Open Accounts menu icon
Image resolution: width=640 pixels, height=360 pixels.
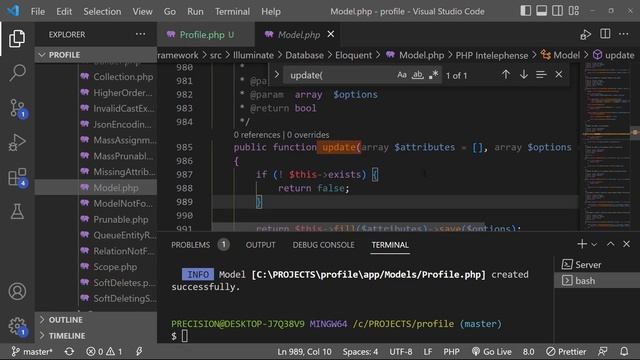click(x=17, y=291)
